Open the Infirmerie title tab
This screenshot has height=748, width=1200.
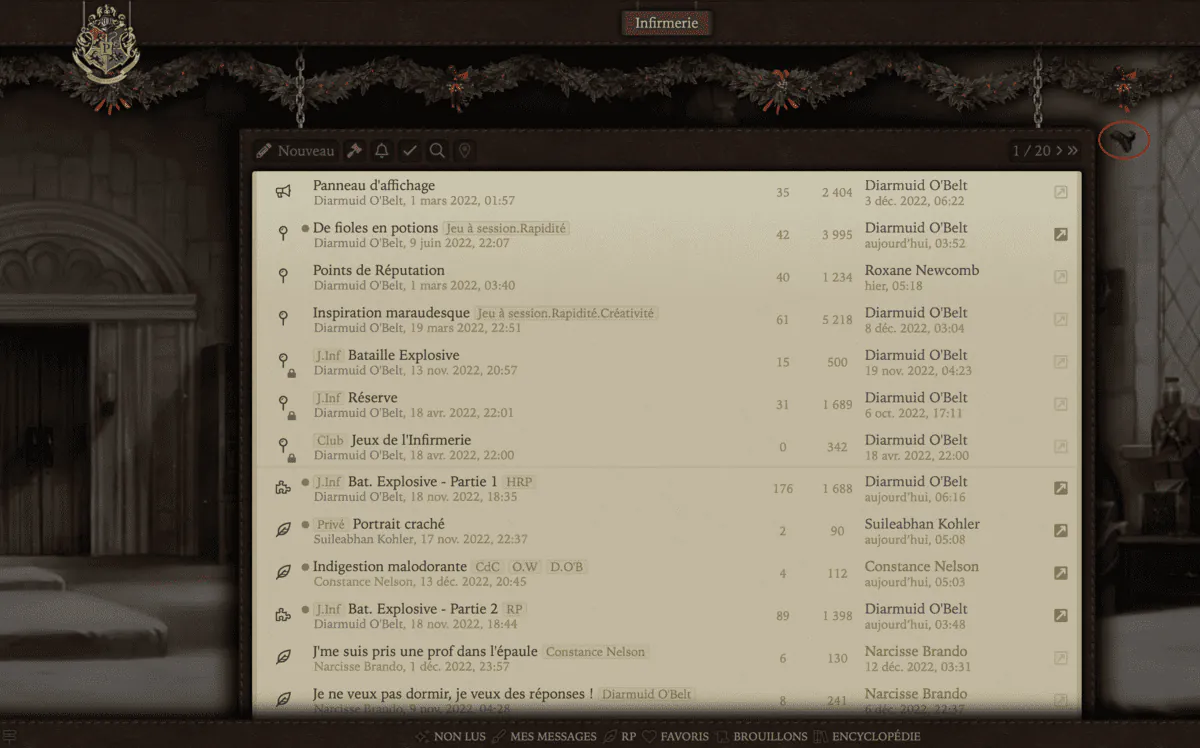coord(667,22)
